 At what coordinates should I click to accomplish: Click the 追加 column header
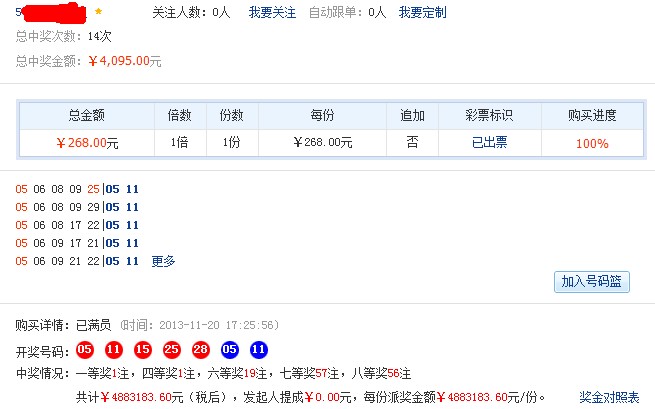[x=412, y=115]
